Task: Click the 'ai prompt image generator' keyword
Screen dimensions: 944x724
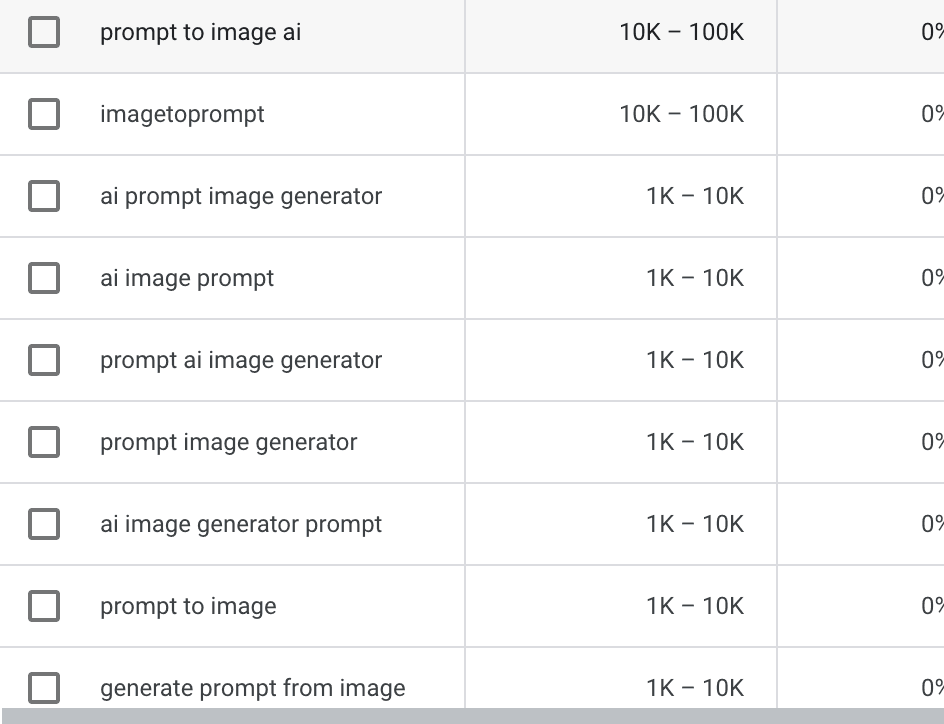Action: [241, 196]
